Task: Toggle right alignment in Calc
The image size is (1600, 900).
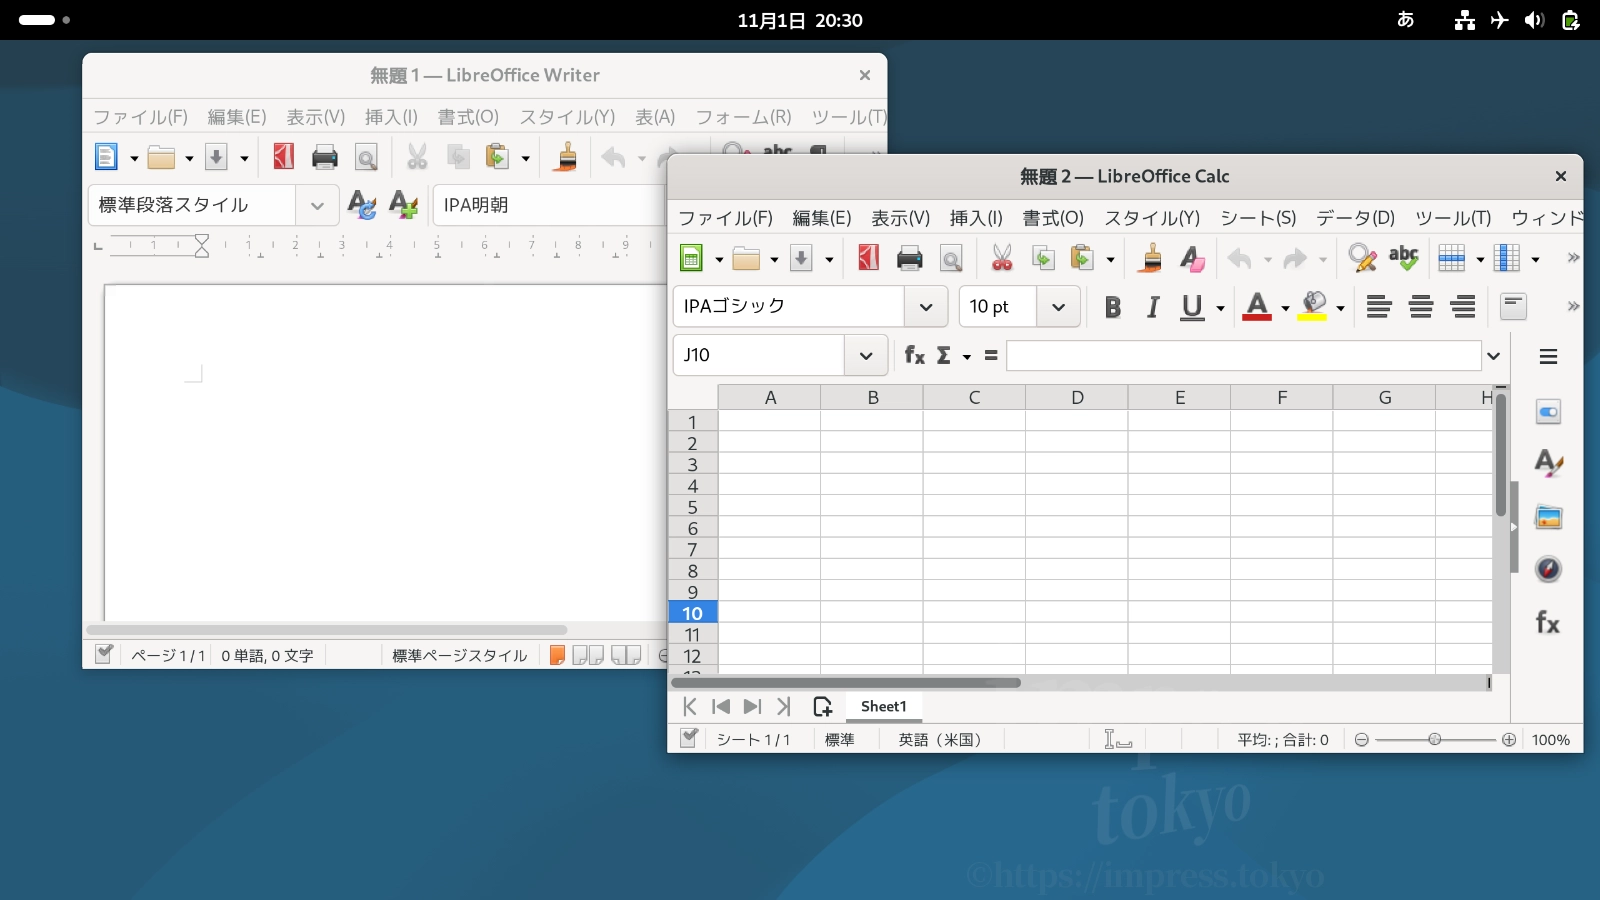Action: click(x=1463, y=307)
